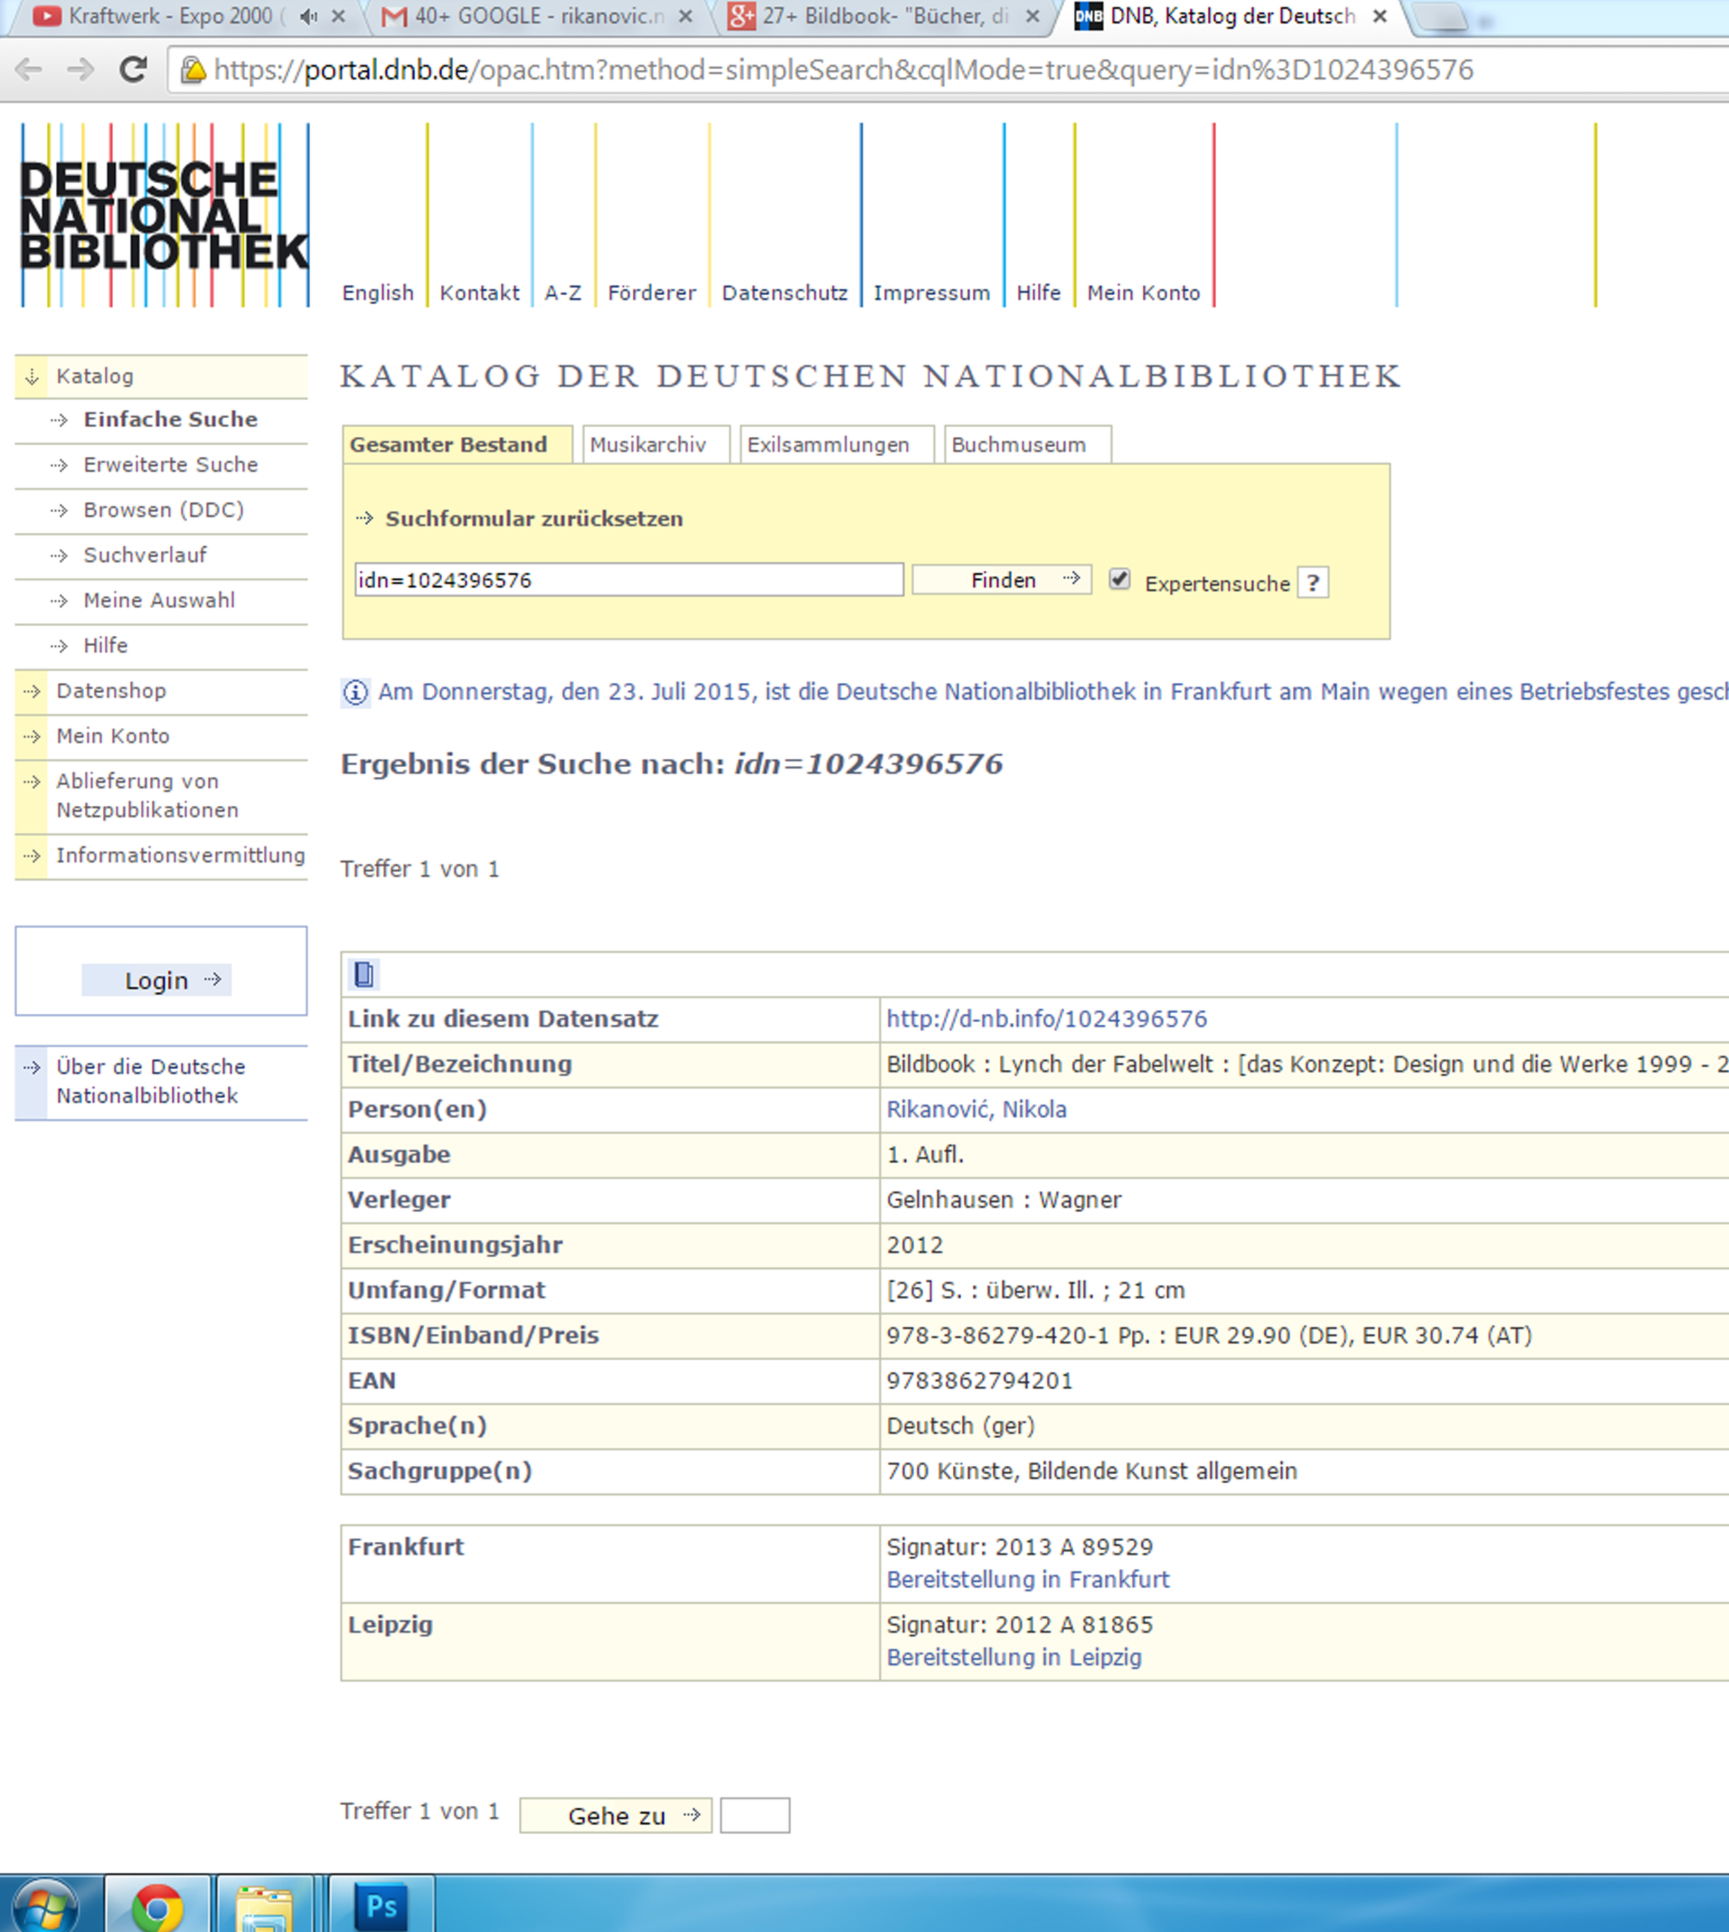The height and width of the screenshot is (1932, 1729).
Task: Mute the Kraftwerk tab via speaker icon
Action: coord(309,17)
